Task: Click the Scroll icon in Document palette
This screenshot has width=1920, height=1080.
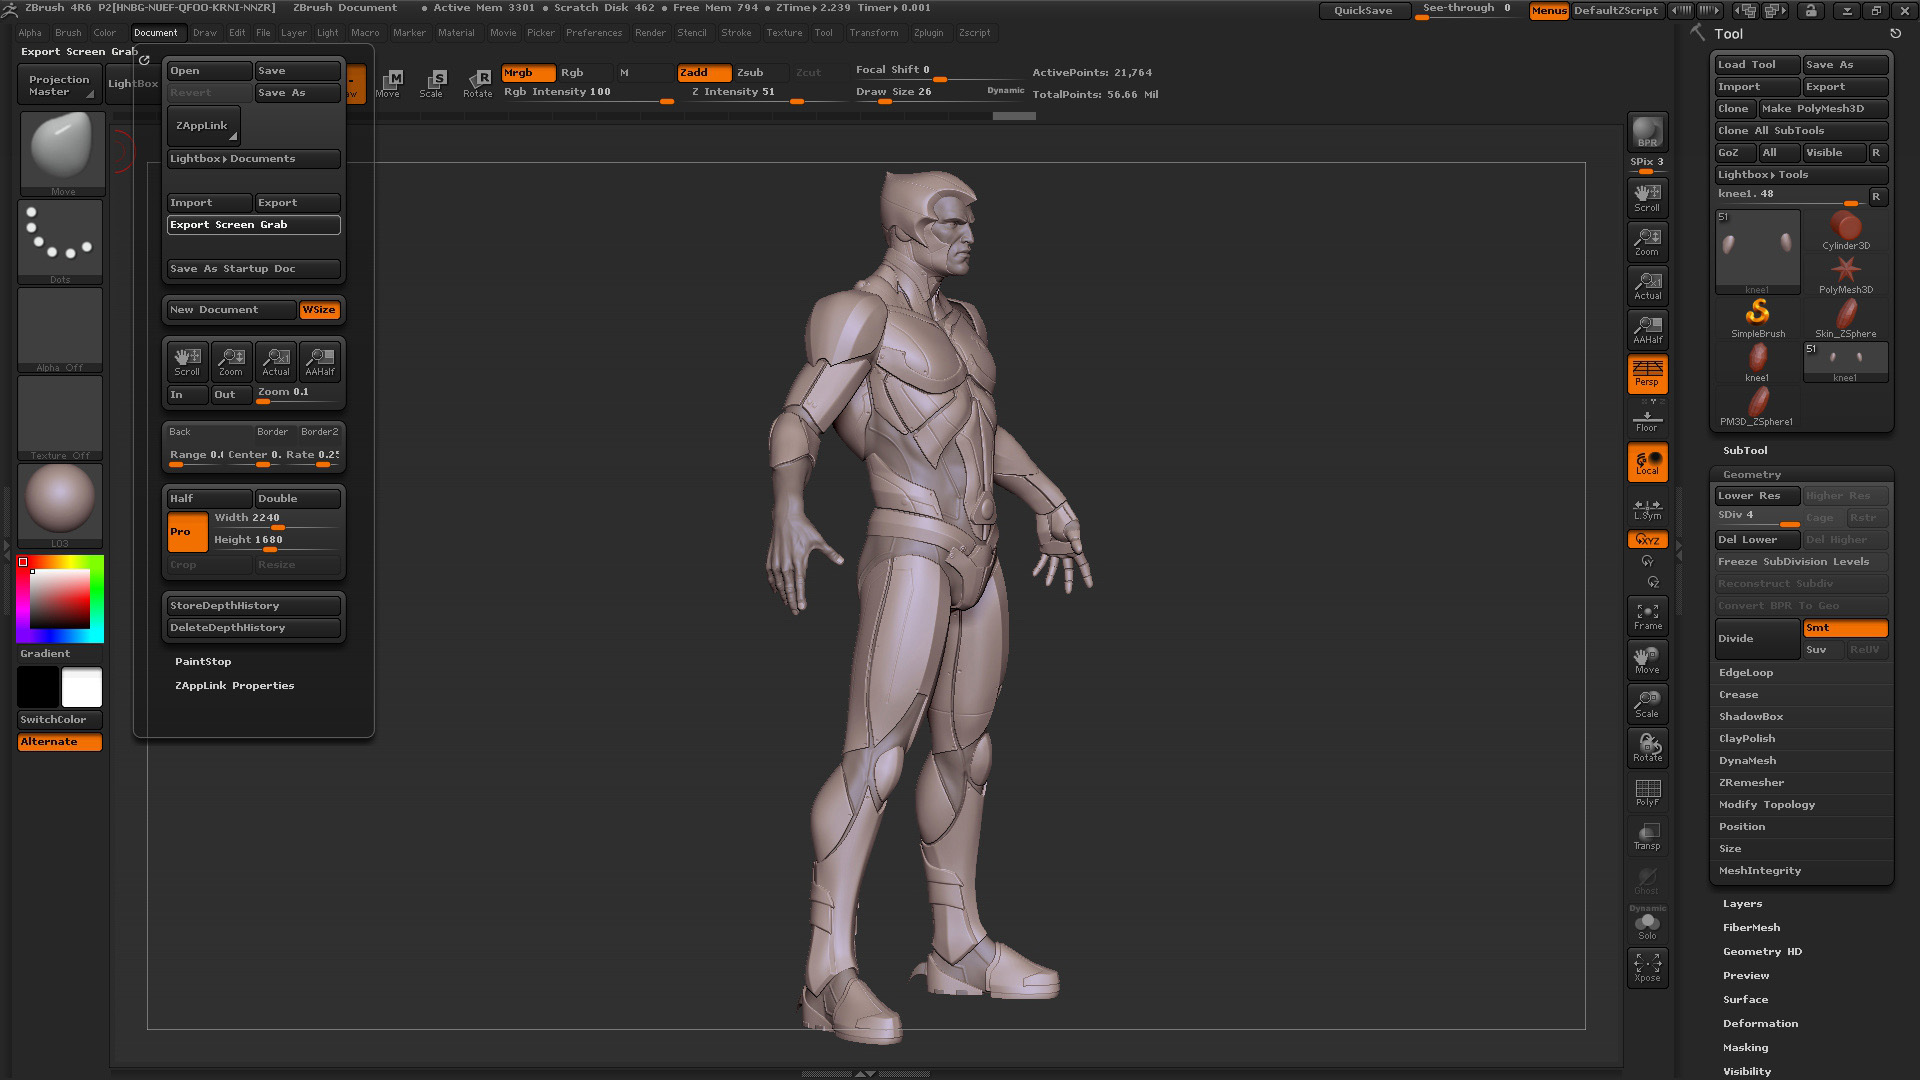Action: [187, 362]
